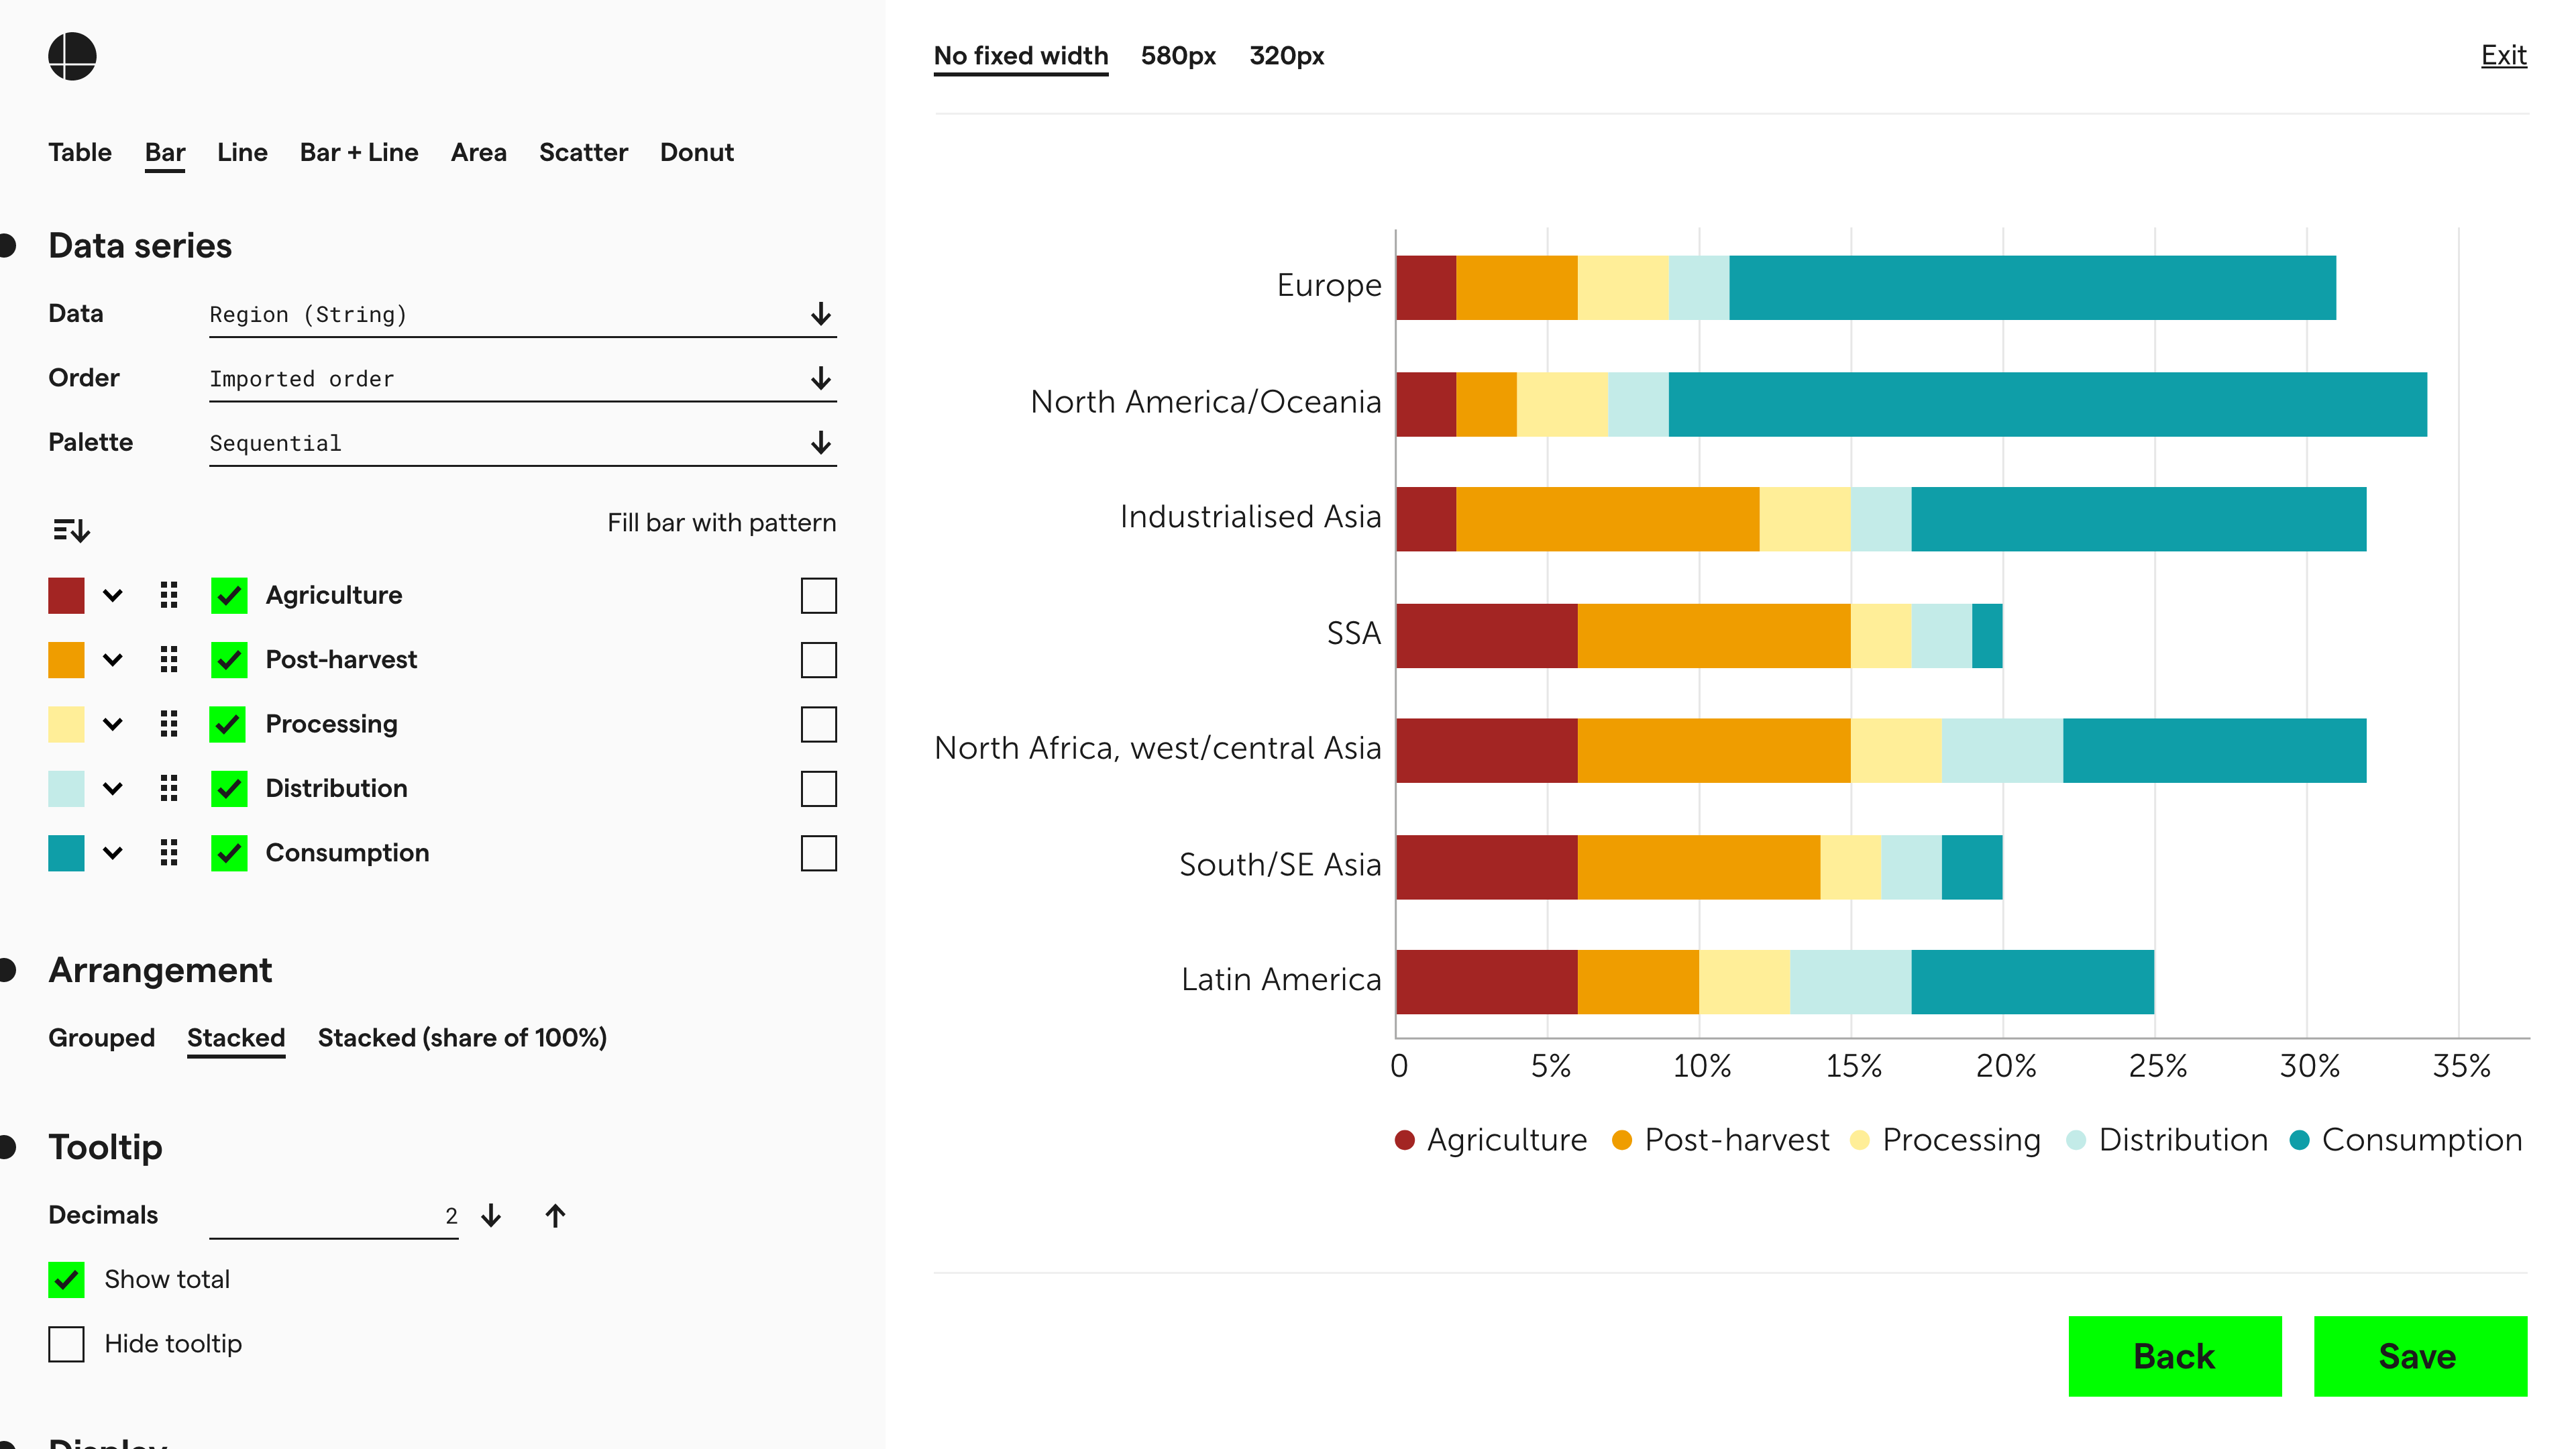Click the Consumption teal color swatch

coord(67,853)
